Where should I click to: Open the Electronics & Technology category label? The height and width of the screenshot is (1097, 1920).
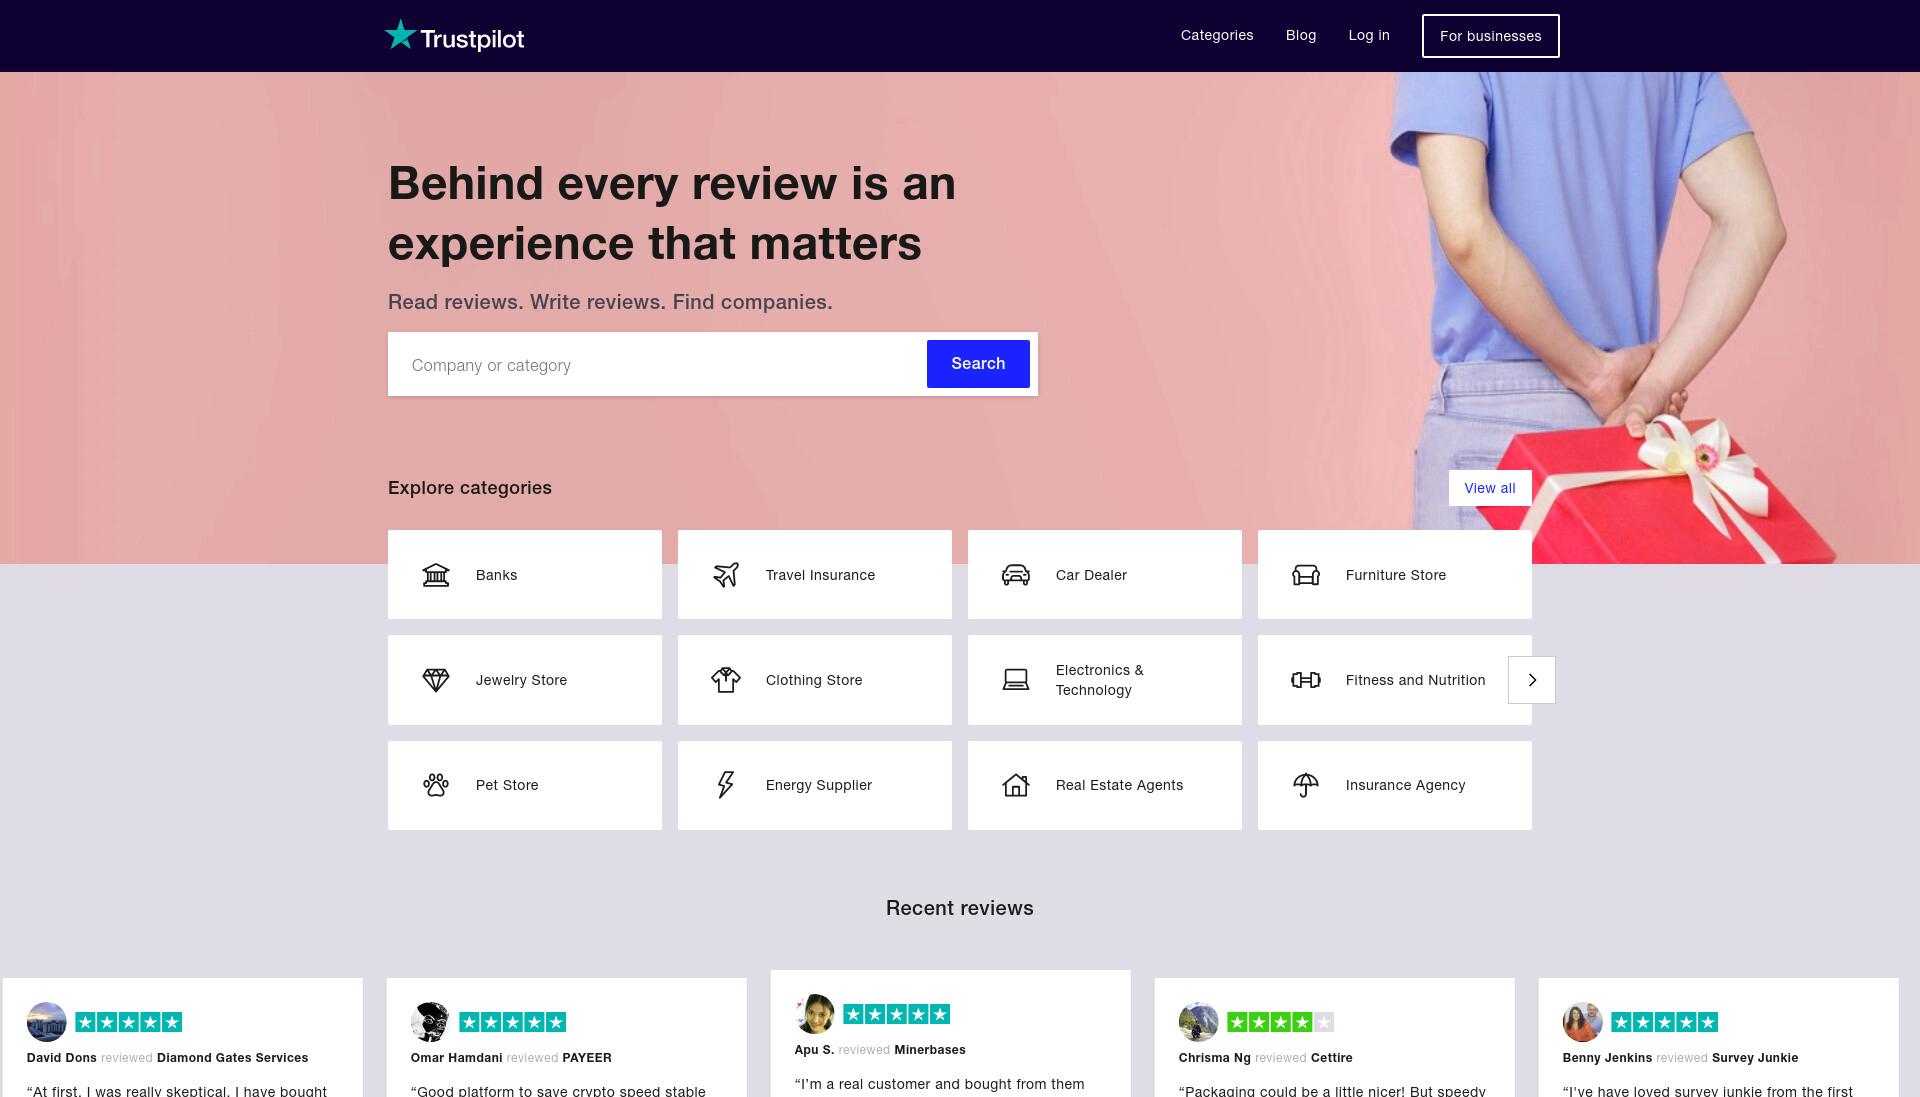(x=1100, y=680)
